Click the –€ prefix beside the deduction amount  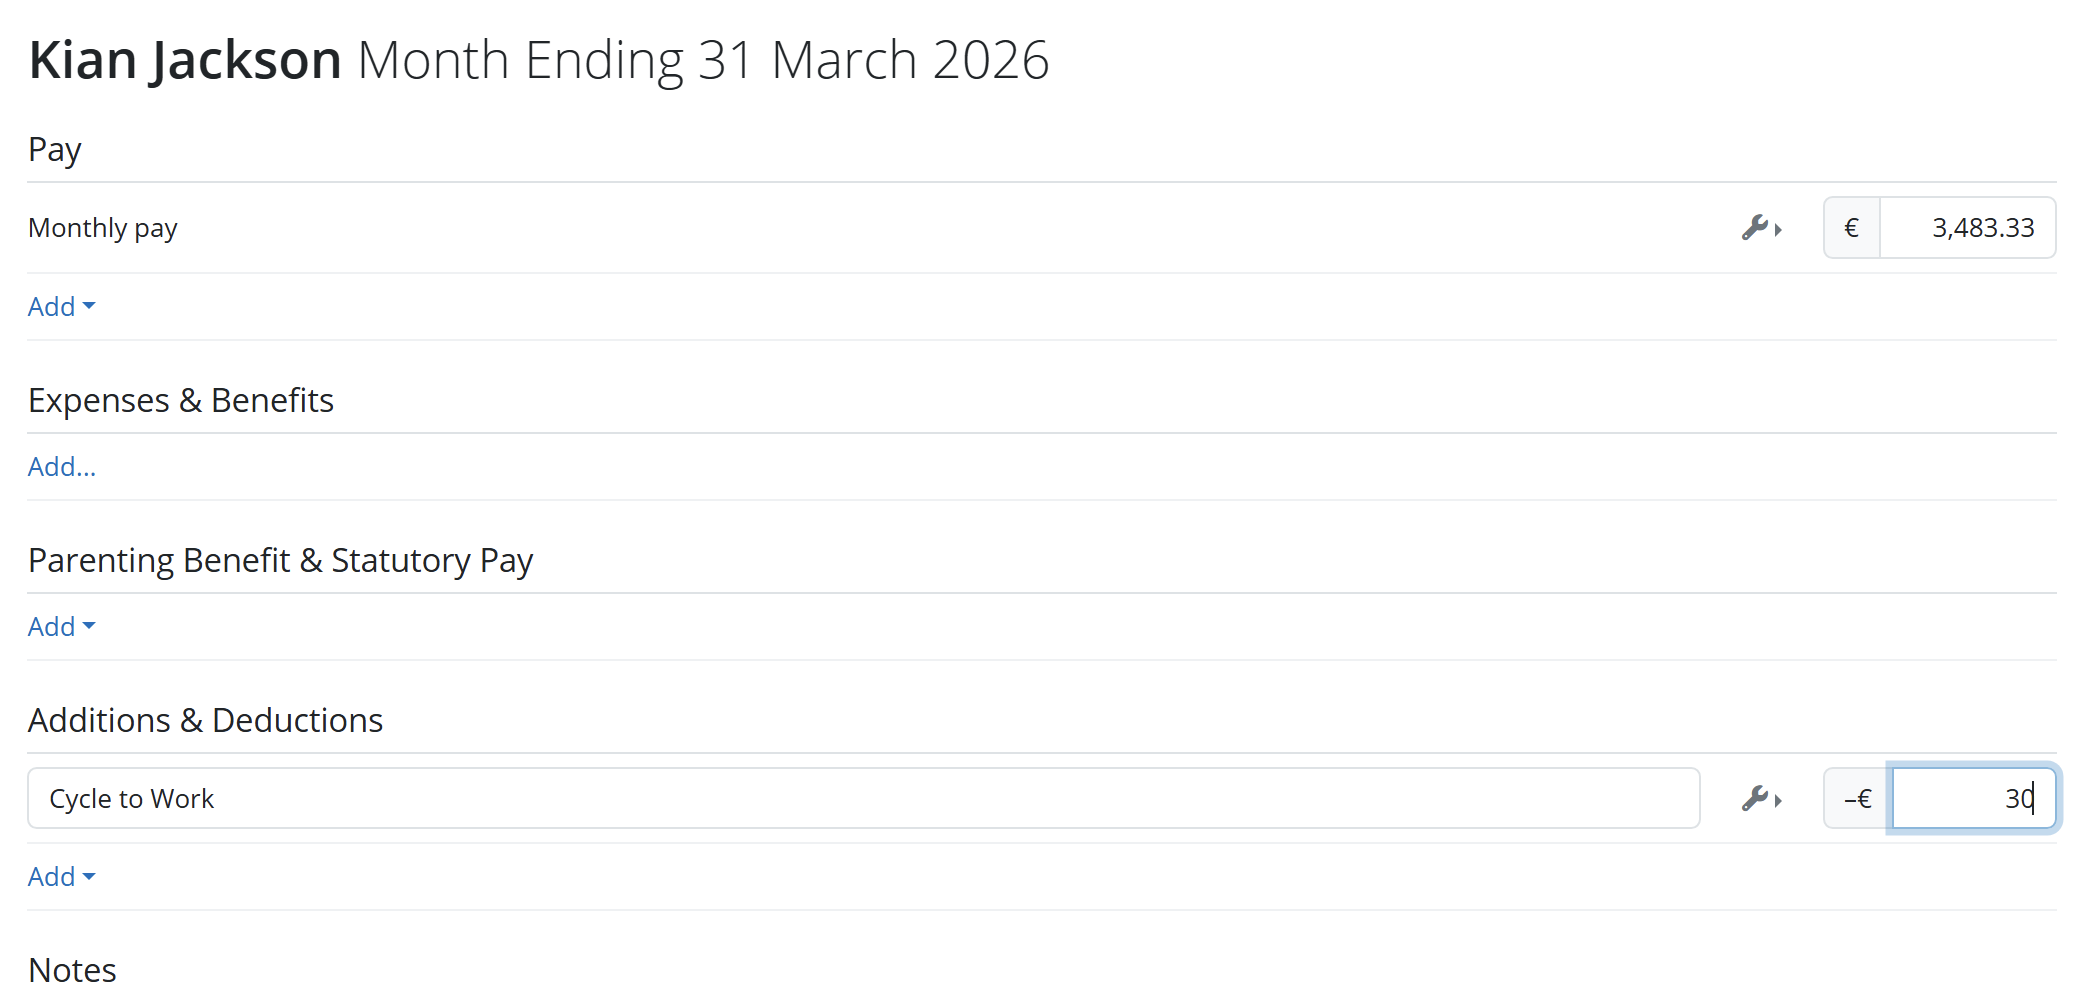coord(1857,799)
